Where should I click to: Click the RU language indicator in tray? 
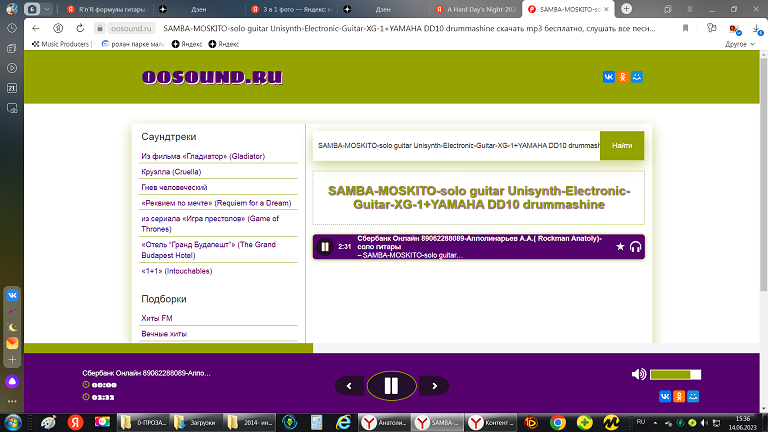pyautogui.click(x=641, y=422)
